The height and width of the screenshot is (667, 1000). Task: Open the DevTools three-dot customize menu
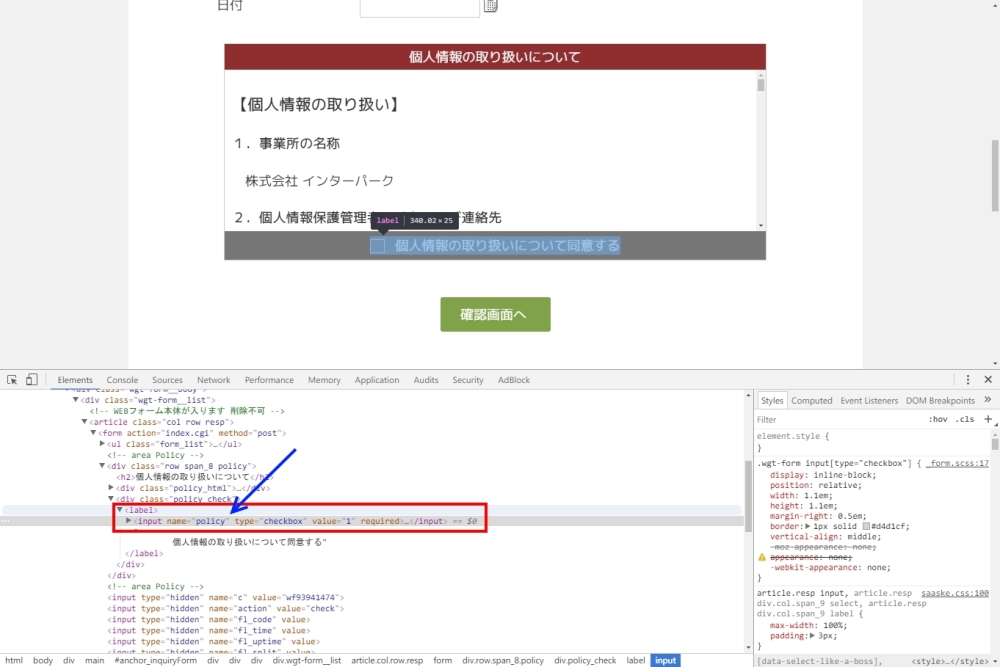click(968, 380)
